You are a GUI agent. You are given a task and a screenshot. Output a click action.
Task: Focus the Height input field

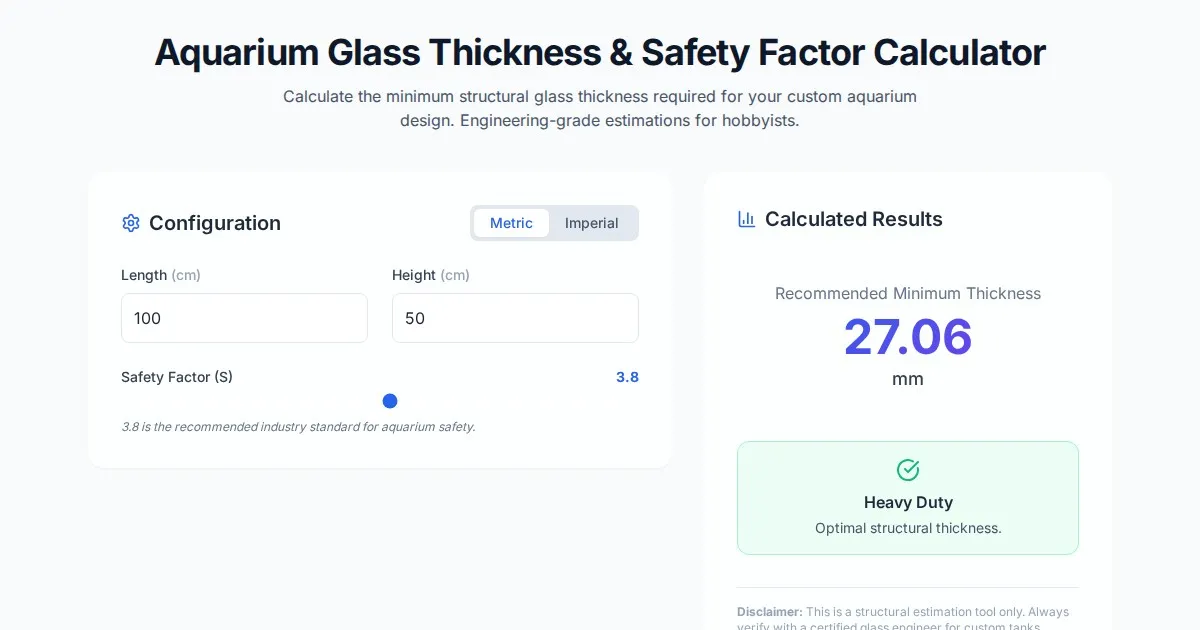[x=515, y=318]
